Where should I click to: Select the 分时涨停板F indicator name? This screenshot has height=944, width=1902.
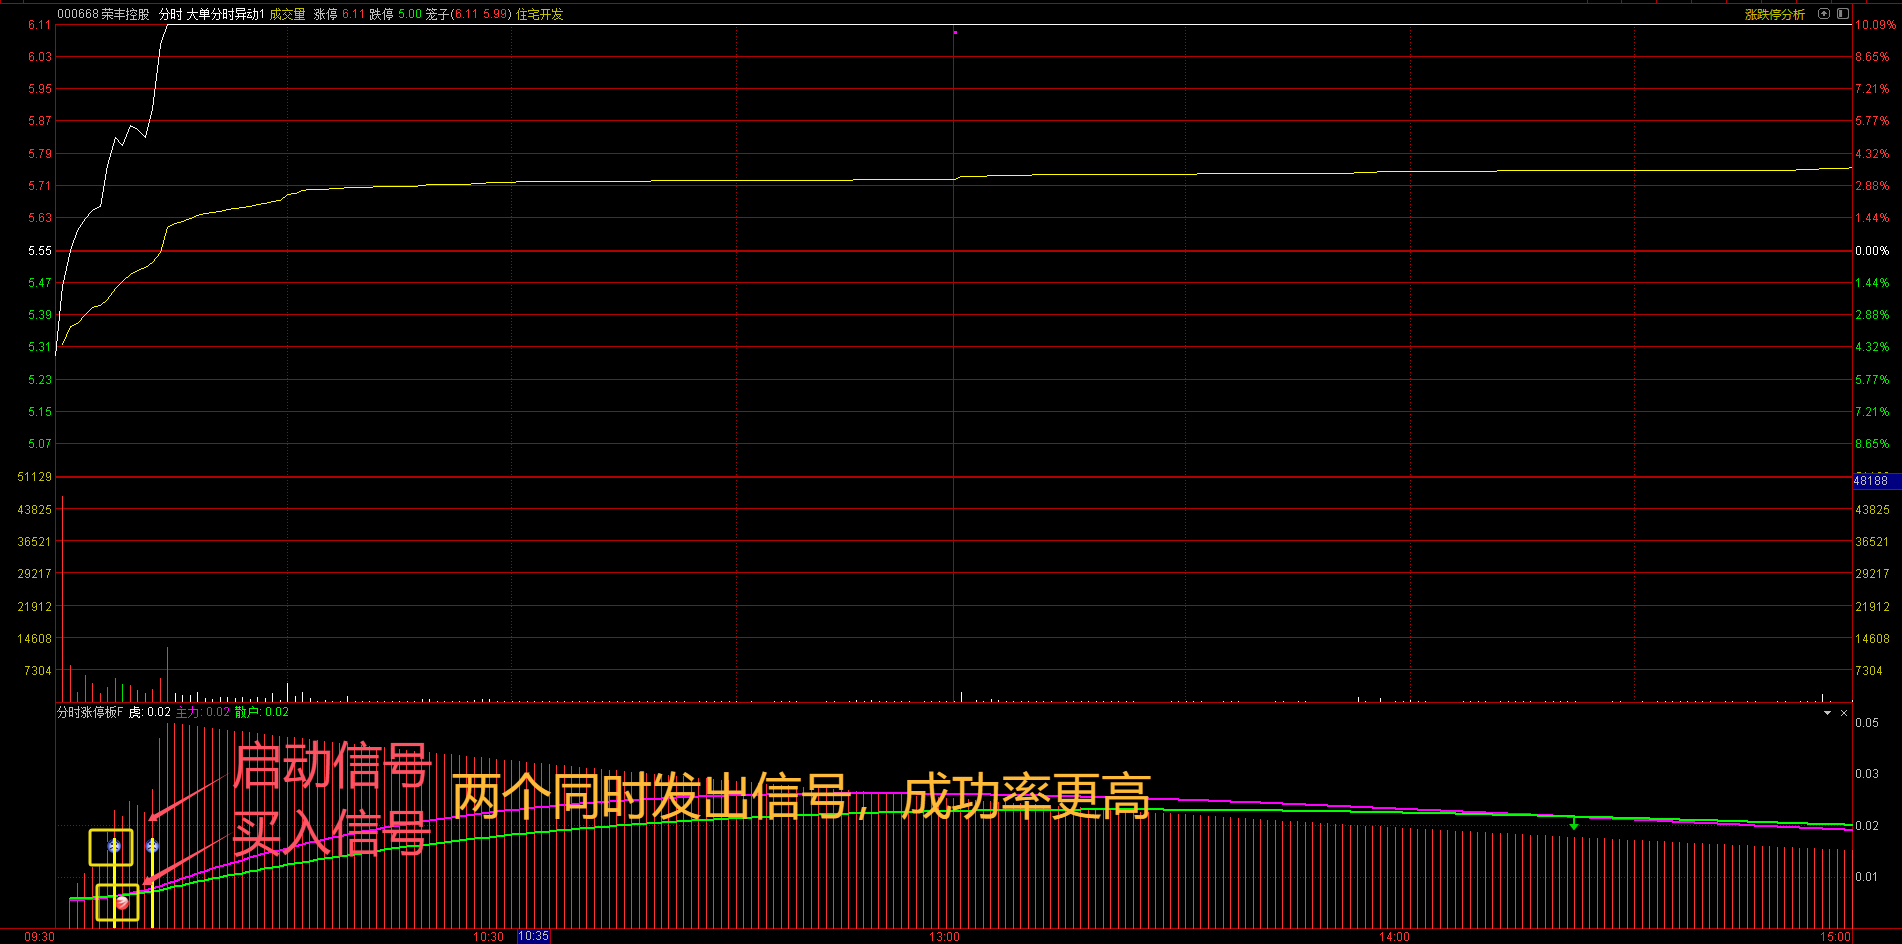(x=90, y=712)
